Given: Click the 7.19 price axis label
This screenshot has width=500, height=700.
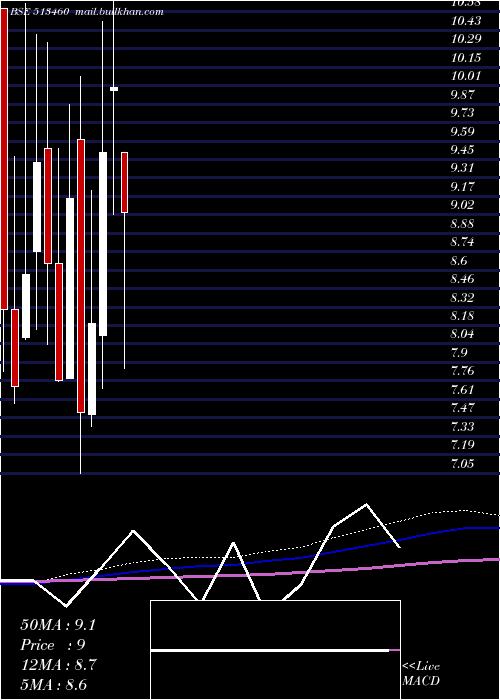Looking at the screenshot, I should tap(462, 445).
